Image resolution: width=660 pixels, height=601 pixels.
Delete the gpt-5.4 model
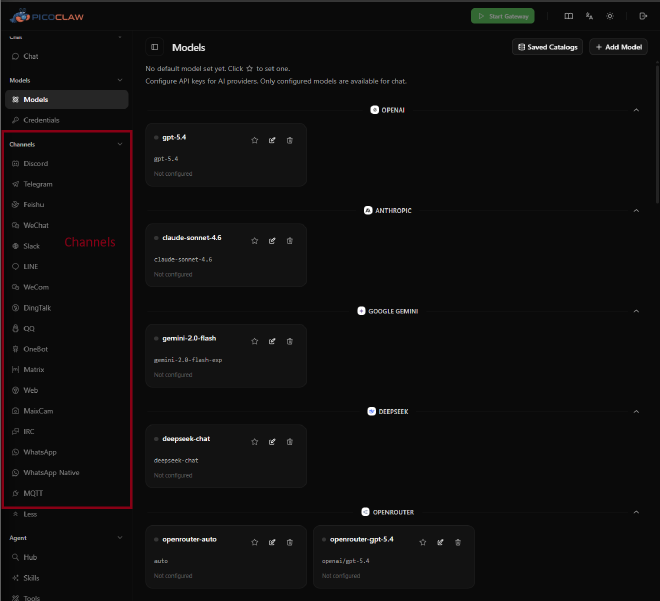(x=290, y=140)
